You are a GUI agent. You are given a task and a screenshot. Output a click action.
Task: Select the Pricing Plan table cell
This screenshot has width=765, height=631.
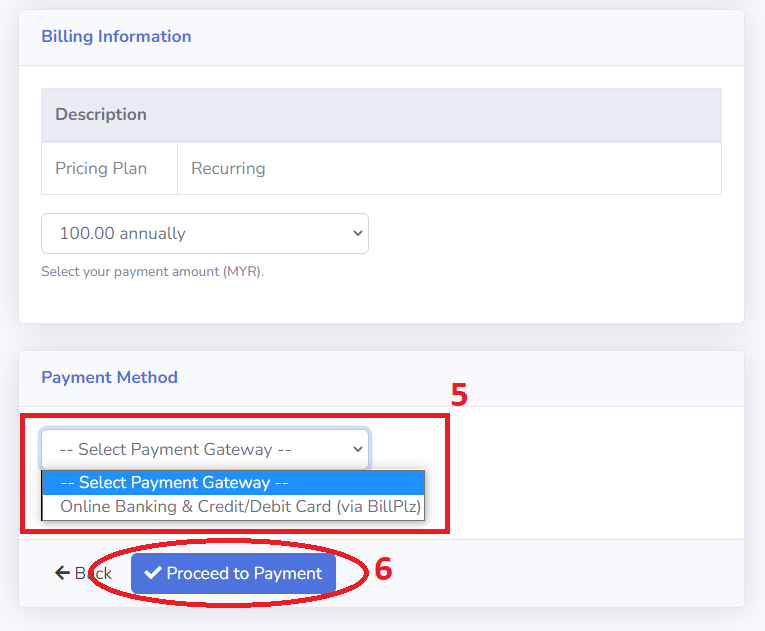point(109,168)
